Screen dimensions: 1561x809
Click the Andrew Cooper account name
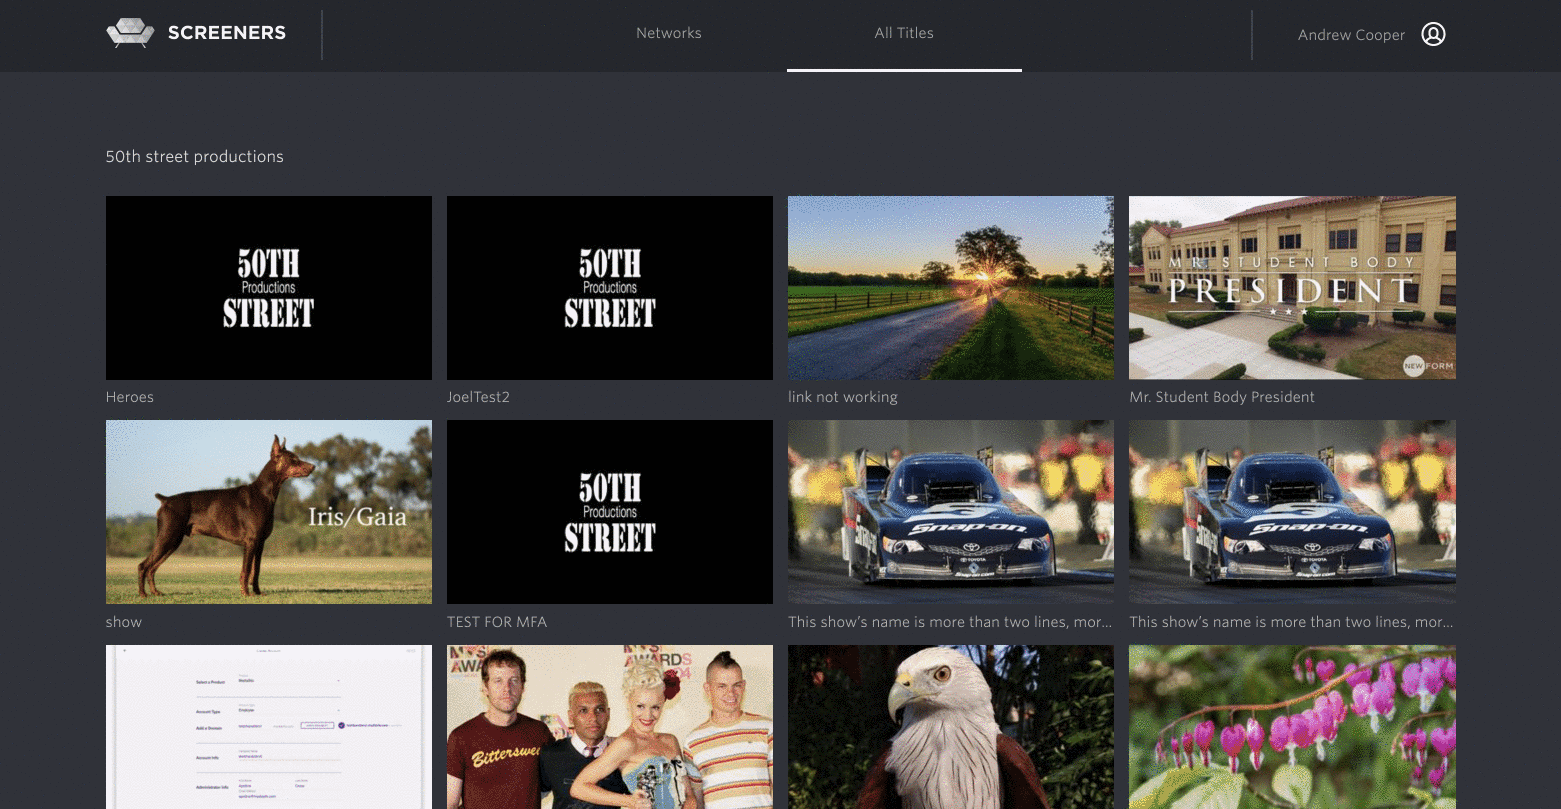pyautogui.click(x=1350, y=35)
